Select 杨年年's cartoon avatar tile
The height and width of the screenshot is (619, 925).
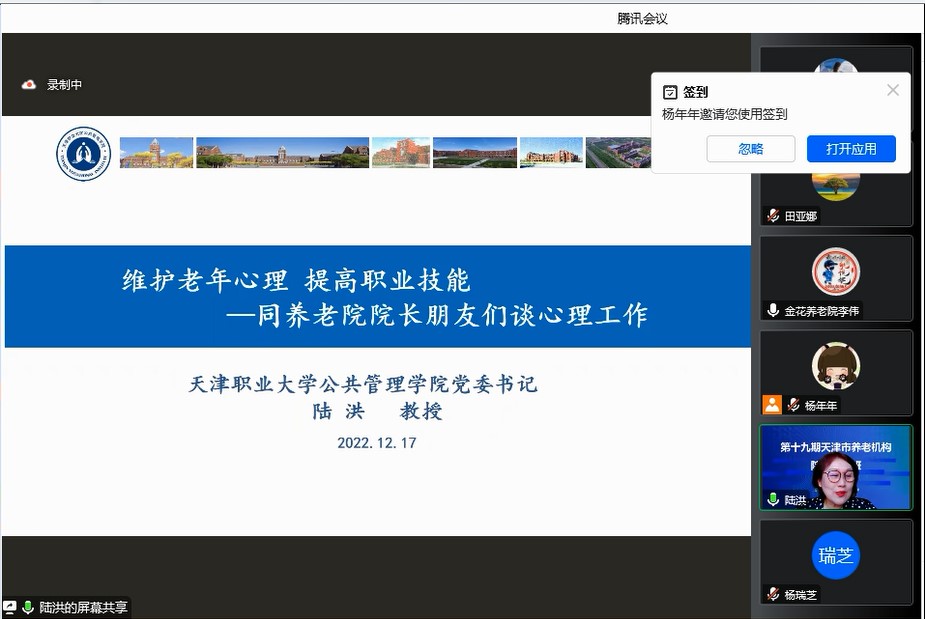[836, 366]
